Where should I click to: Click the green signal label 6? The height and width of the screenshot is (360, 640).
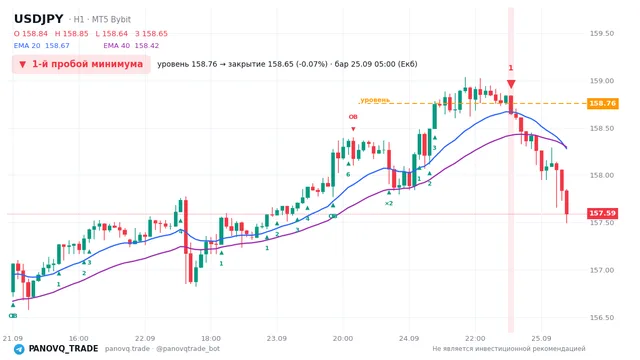[348, 174]
